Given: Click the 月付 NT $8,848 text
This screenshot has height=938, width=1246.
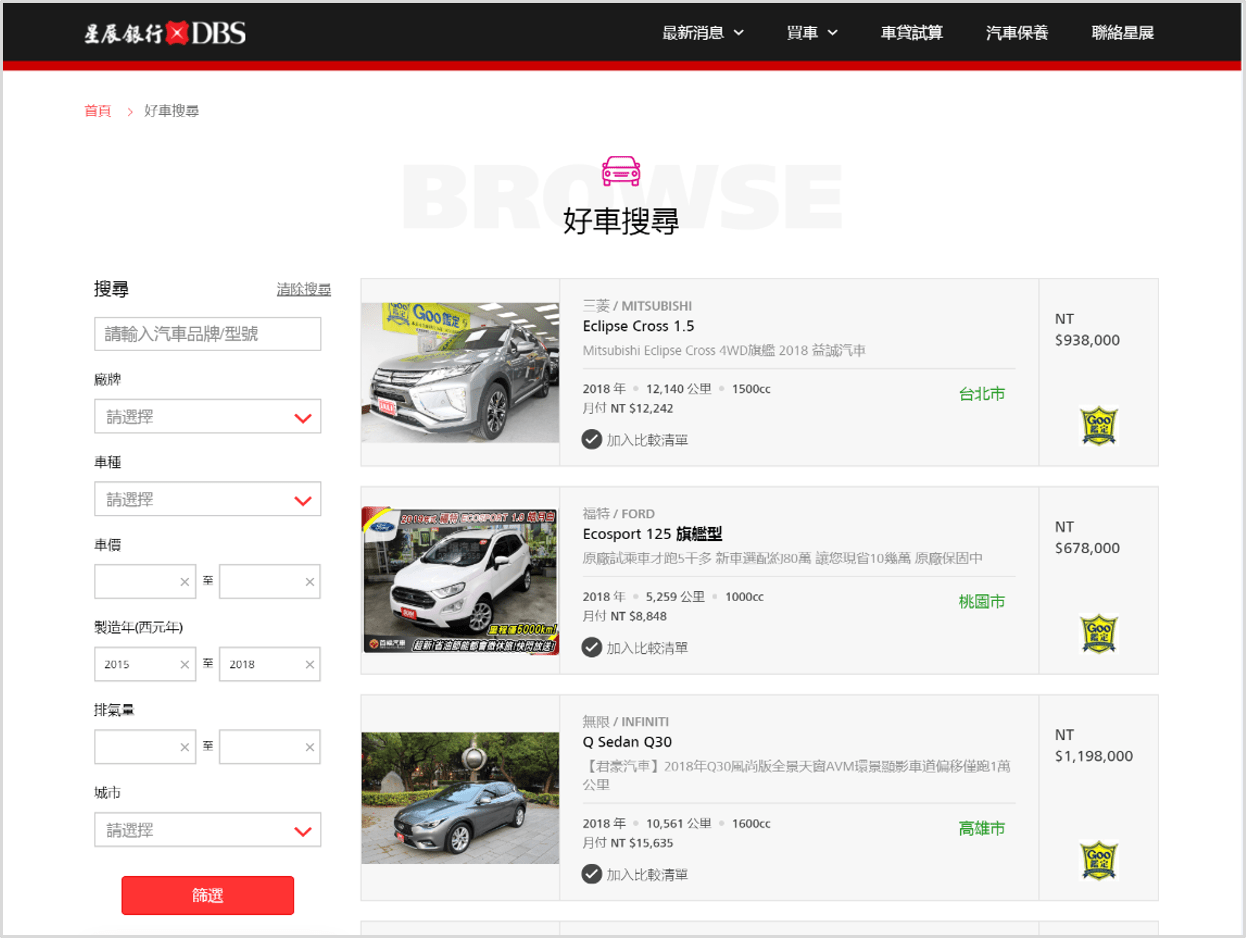Looking at the screenshot, I should (625, 616).
